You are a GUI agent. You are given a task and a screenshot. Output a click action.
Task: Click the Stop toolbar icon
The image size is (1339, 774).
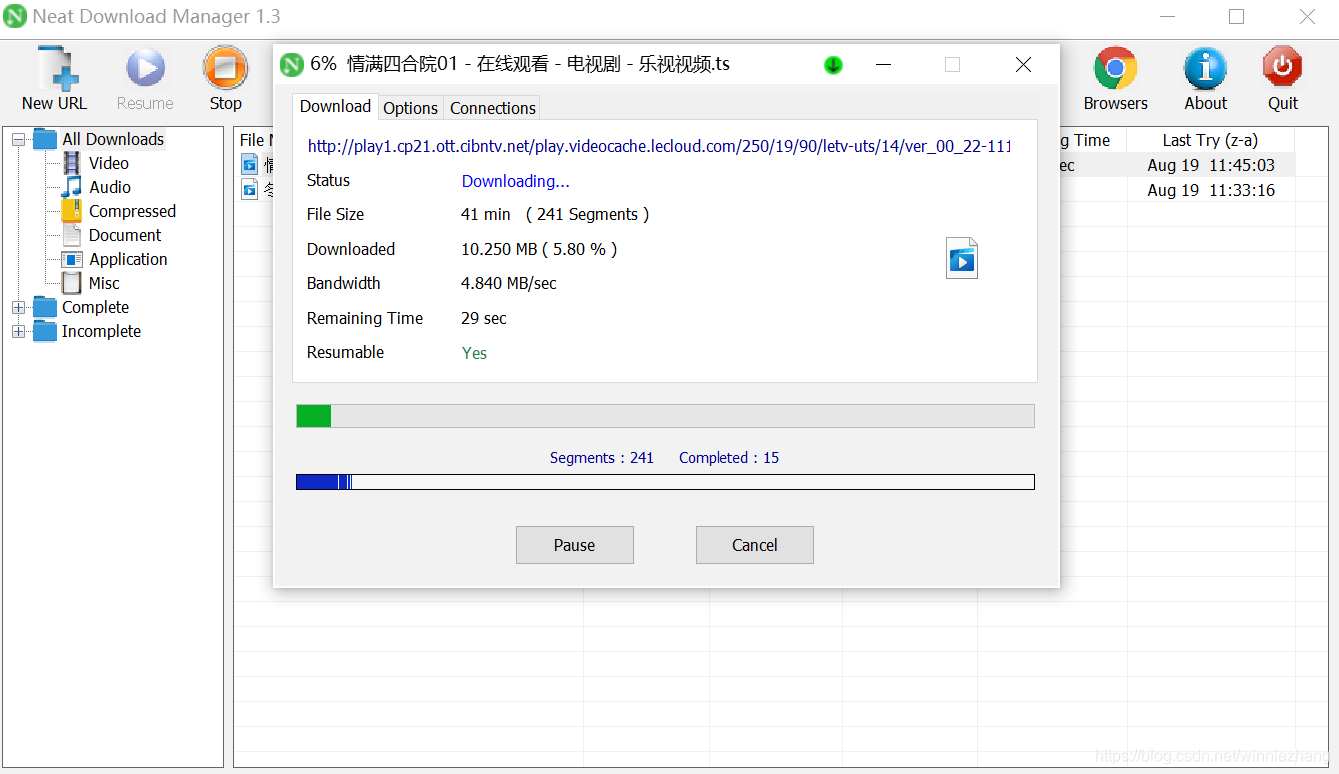[225, 69]
